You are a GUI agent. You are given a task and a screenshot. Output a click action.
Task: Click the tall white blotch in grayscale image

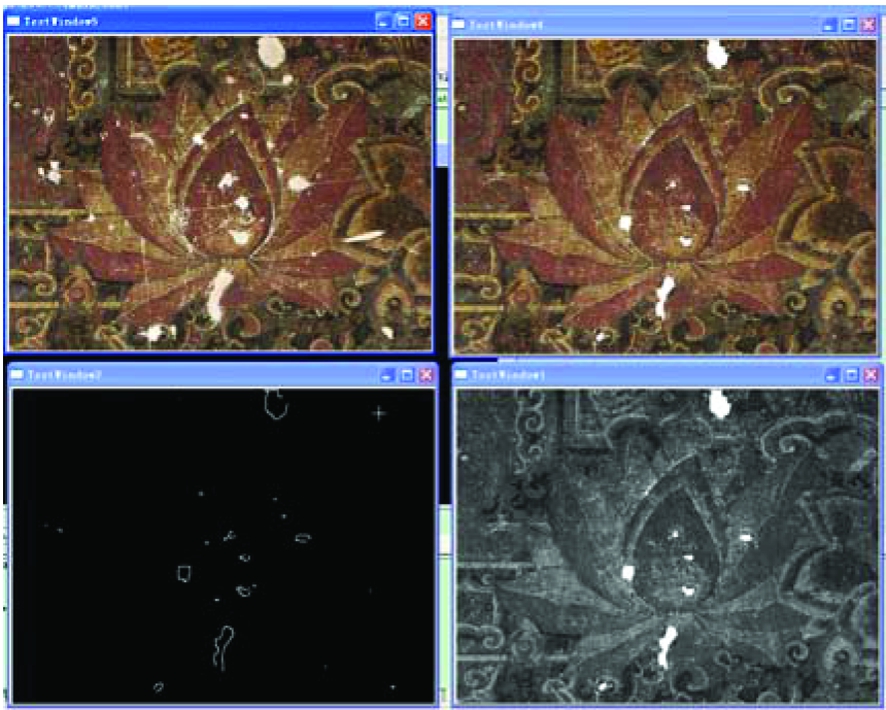point(665,647)
